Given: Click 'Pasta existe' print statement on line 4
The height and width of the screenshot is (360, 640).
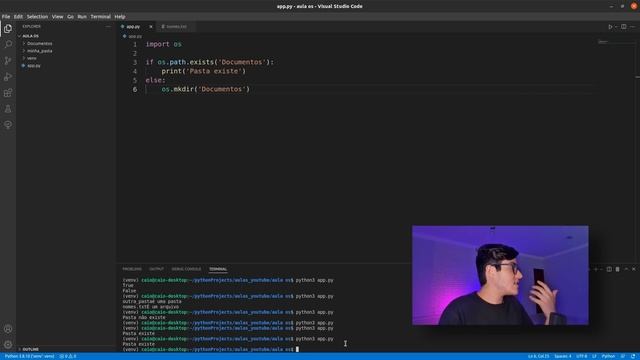Looking at the screenshot, I should 204,71.
